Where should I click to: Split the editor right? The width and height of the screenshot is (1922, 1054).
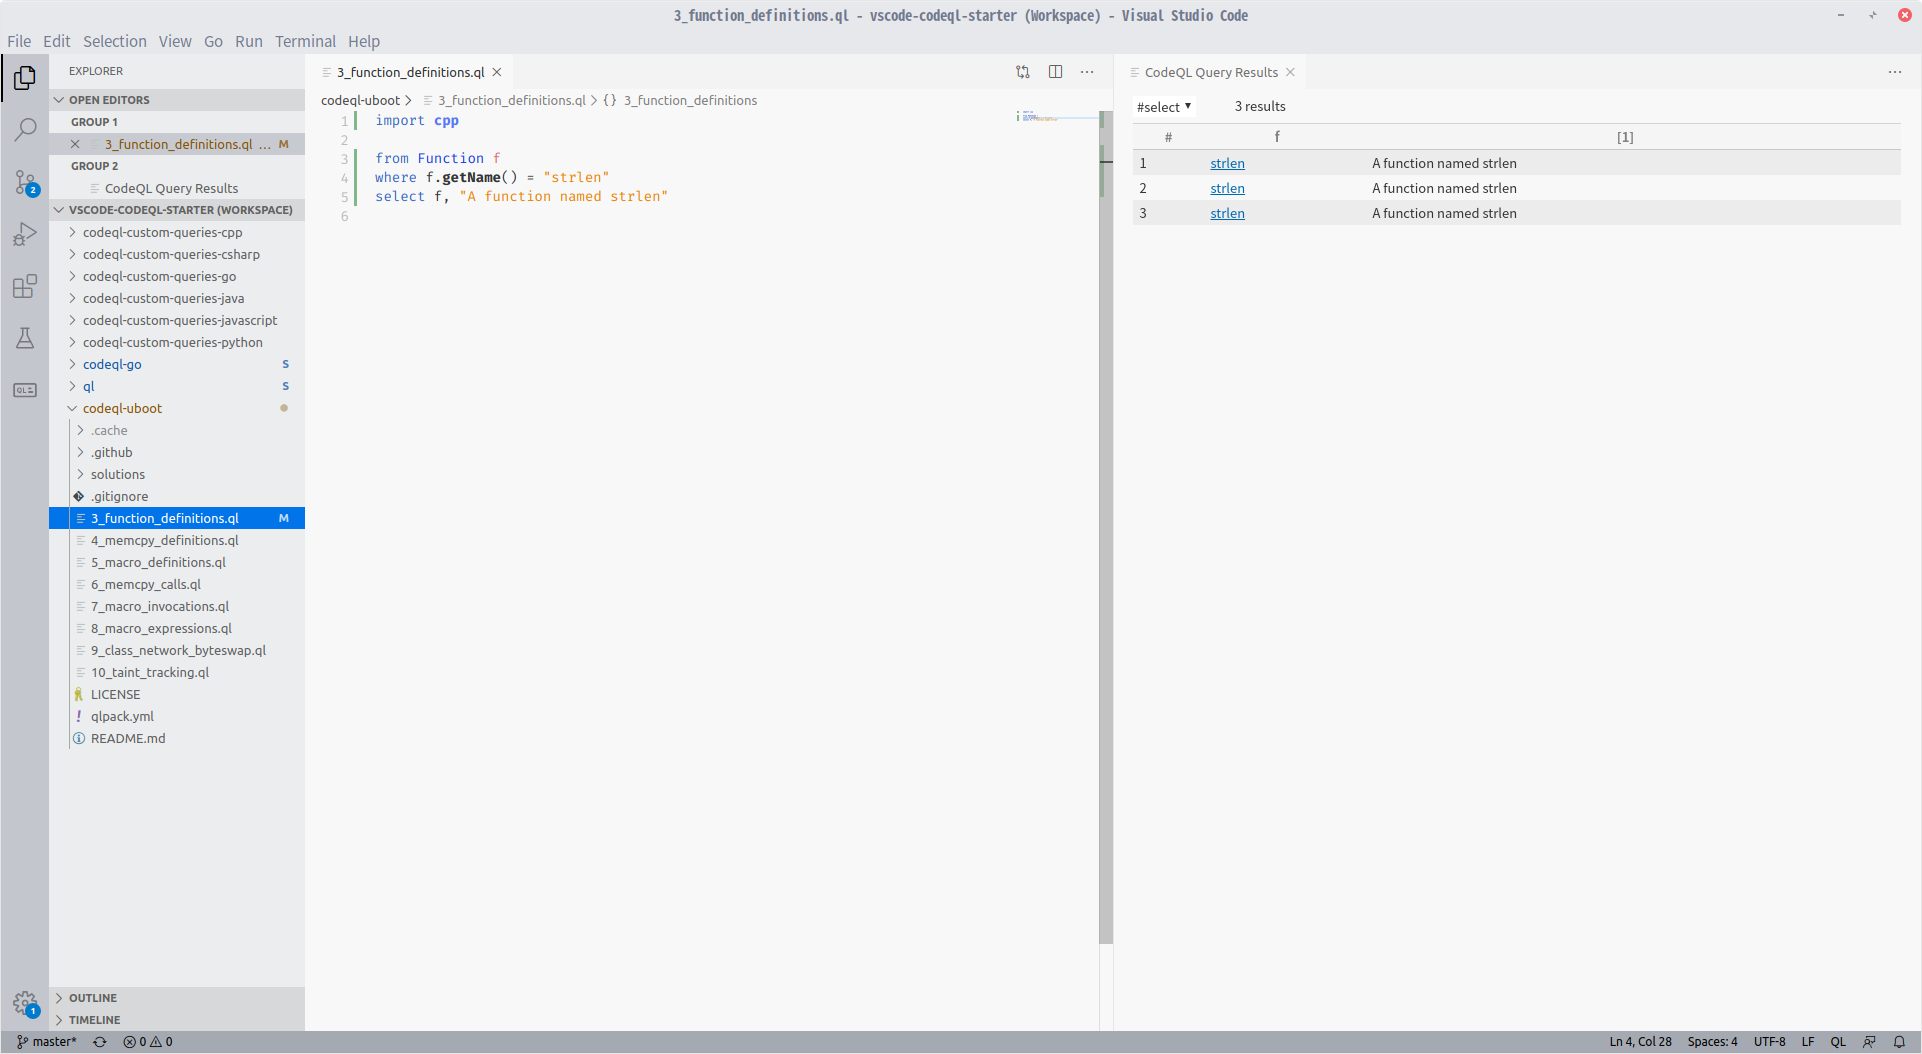(1055, 72)
